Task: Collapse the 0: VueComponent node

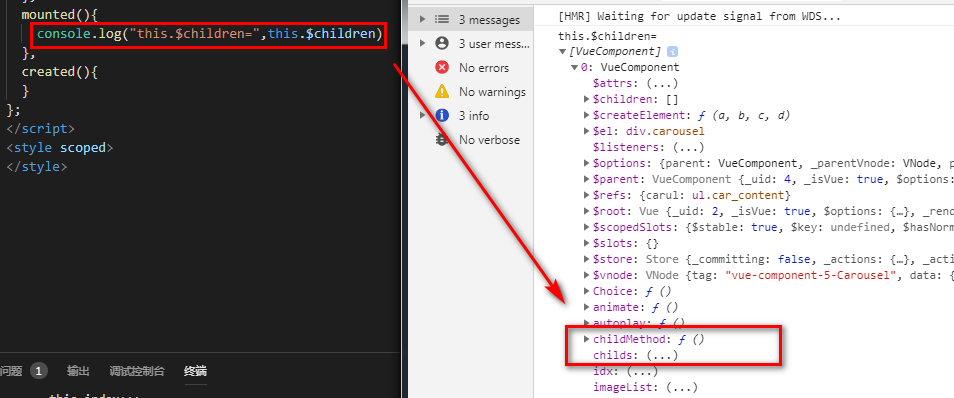Action: coord(575,68)
